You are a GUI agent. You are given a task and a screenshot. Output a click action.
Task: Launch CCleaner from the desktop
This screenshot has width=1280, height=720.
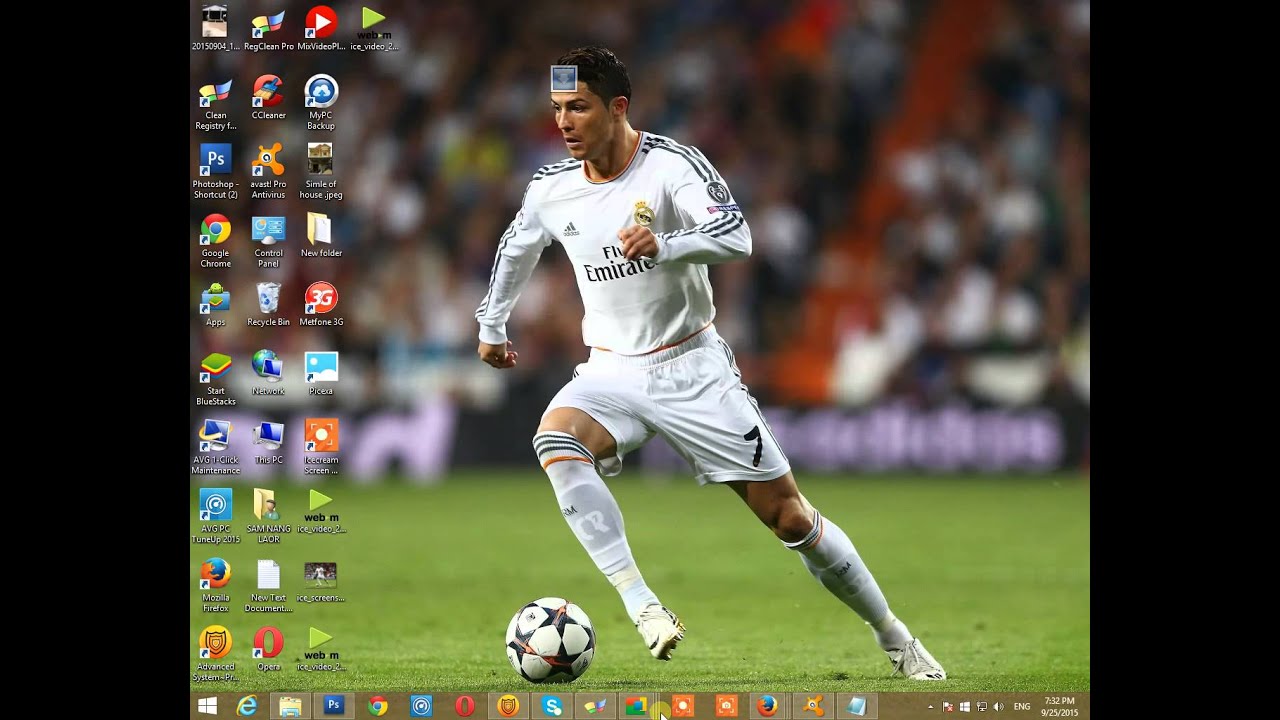(x=268, y=98)
